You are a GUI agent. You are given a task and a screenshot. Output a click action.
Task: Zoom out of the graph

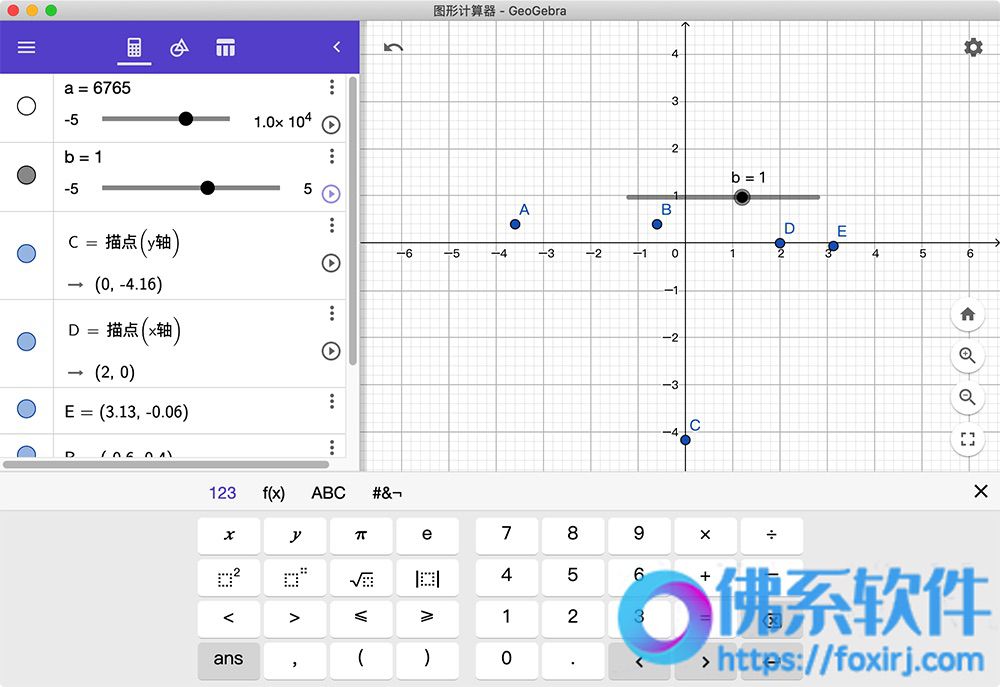[x=967, y=397]
